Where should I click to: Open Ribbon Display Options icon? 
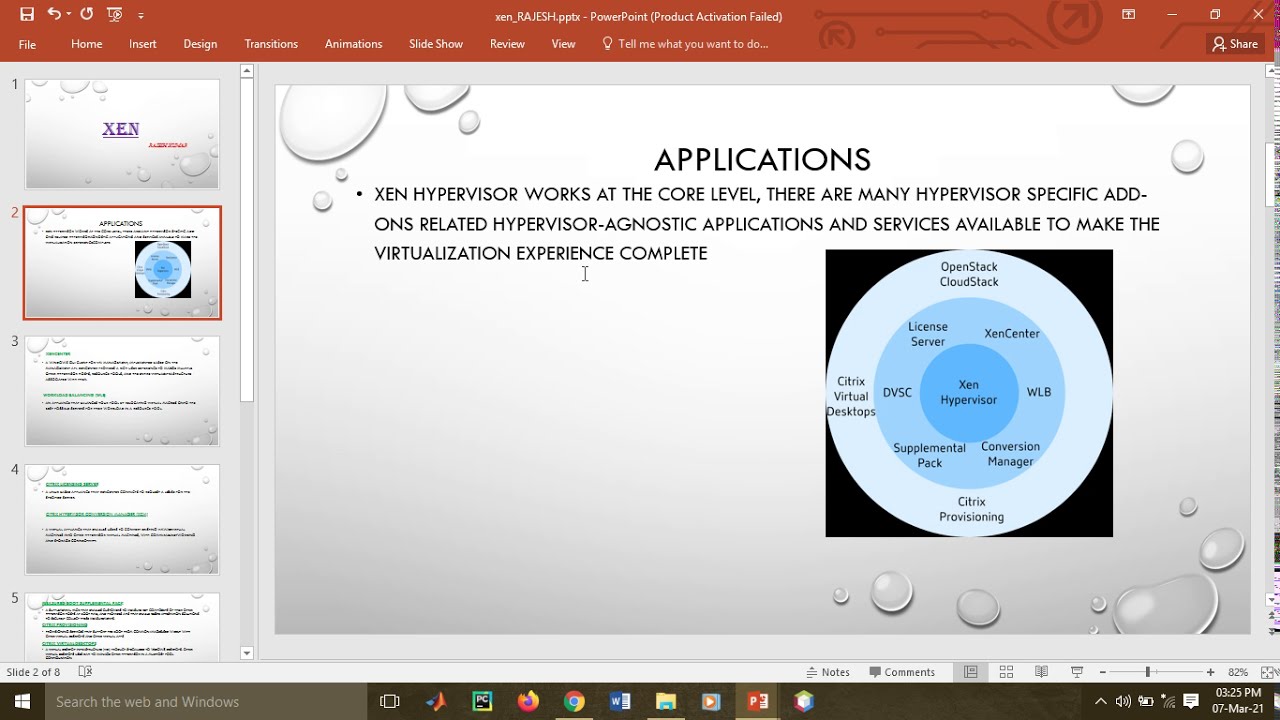point(1128,15)
